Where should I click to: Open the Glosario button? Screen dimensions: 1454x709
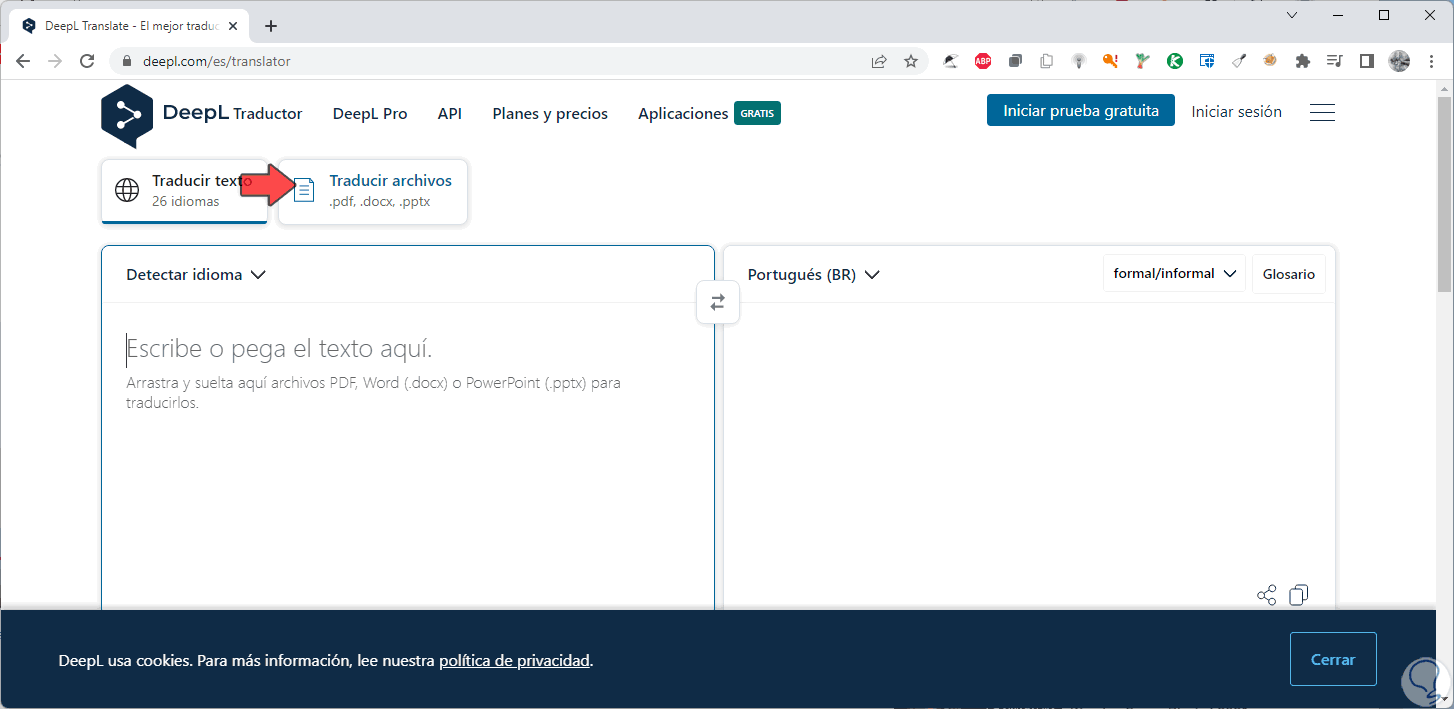click(1288, 274)
